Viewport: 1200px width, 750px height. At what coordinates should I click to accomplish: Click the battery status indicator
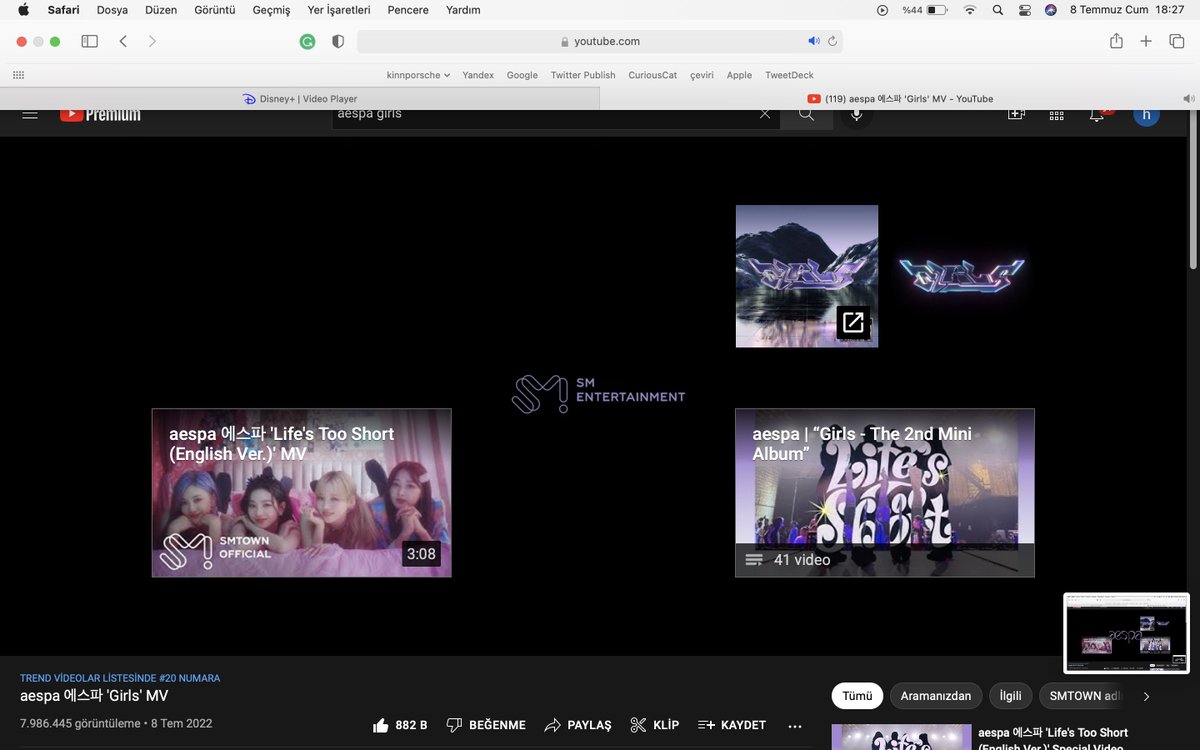point(925,10)
